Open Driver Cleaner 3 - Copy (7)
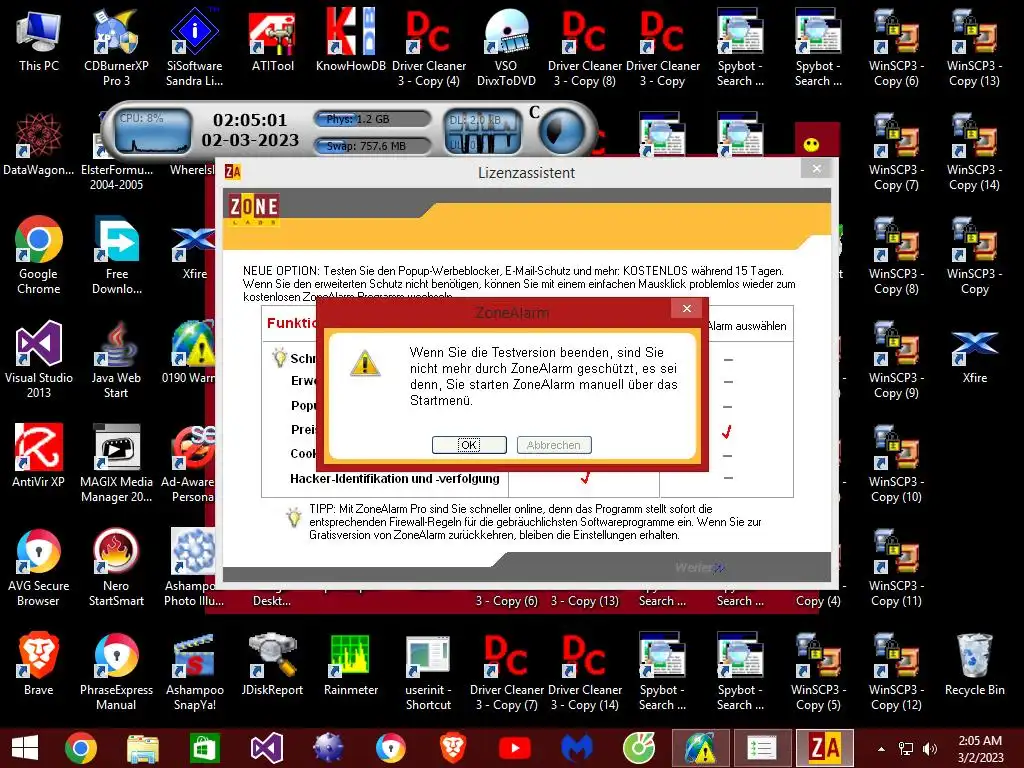The height and width of the screenshot is (768, 1024). tap(507, 672)
